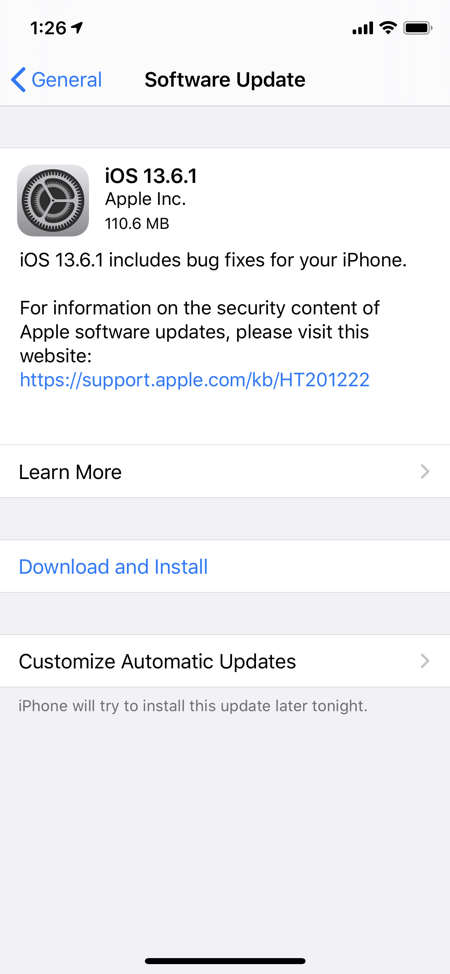Tap the install later tonight footer note
Image resolution: width=450 pixels, height=974 pixels.
193,706
